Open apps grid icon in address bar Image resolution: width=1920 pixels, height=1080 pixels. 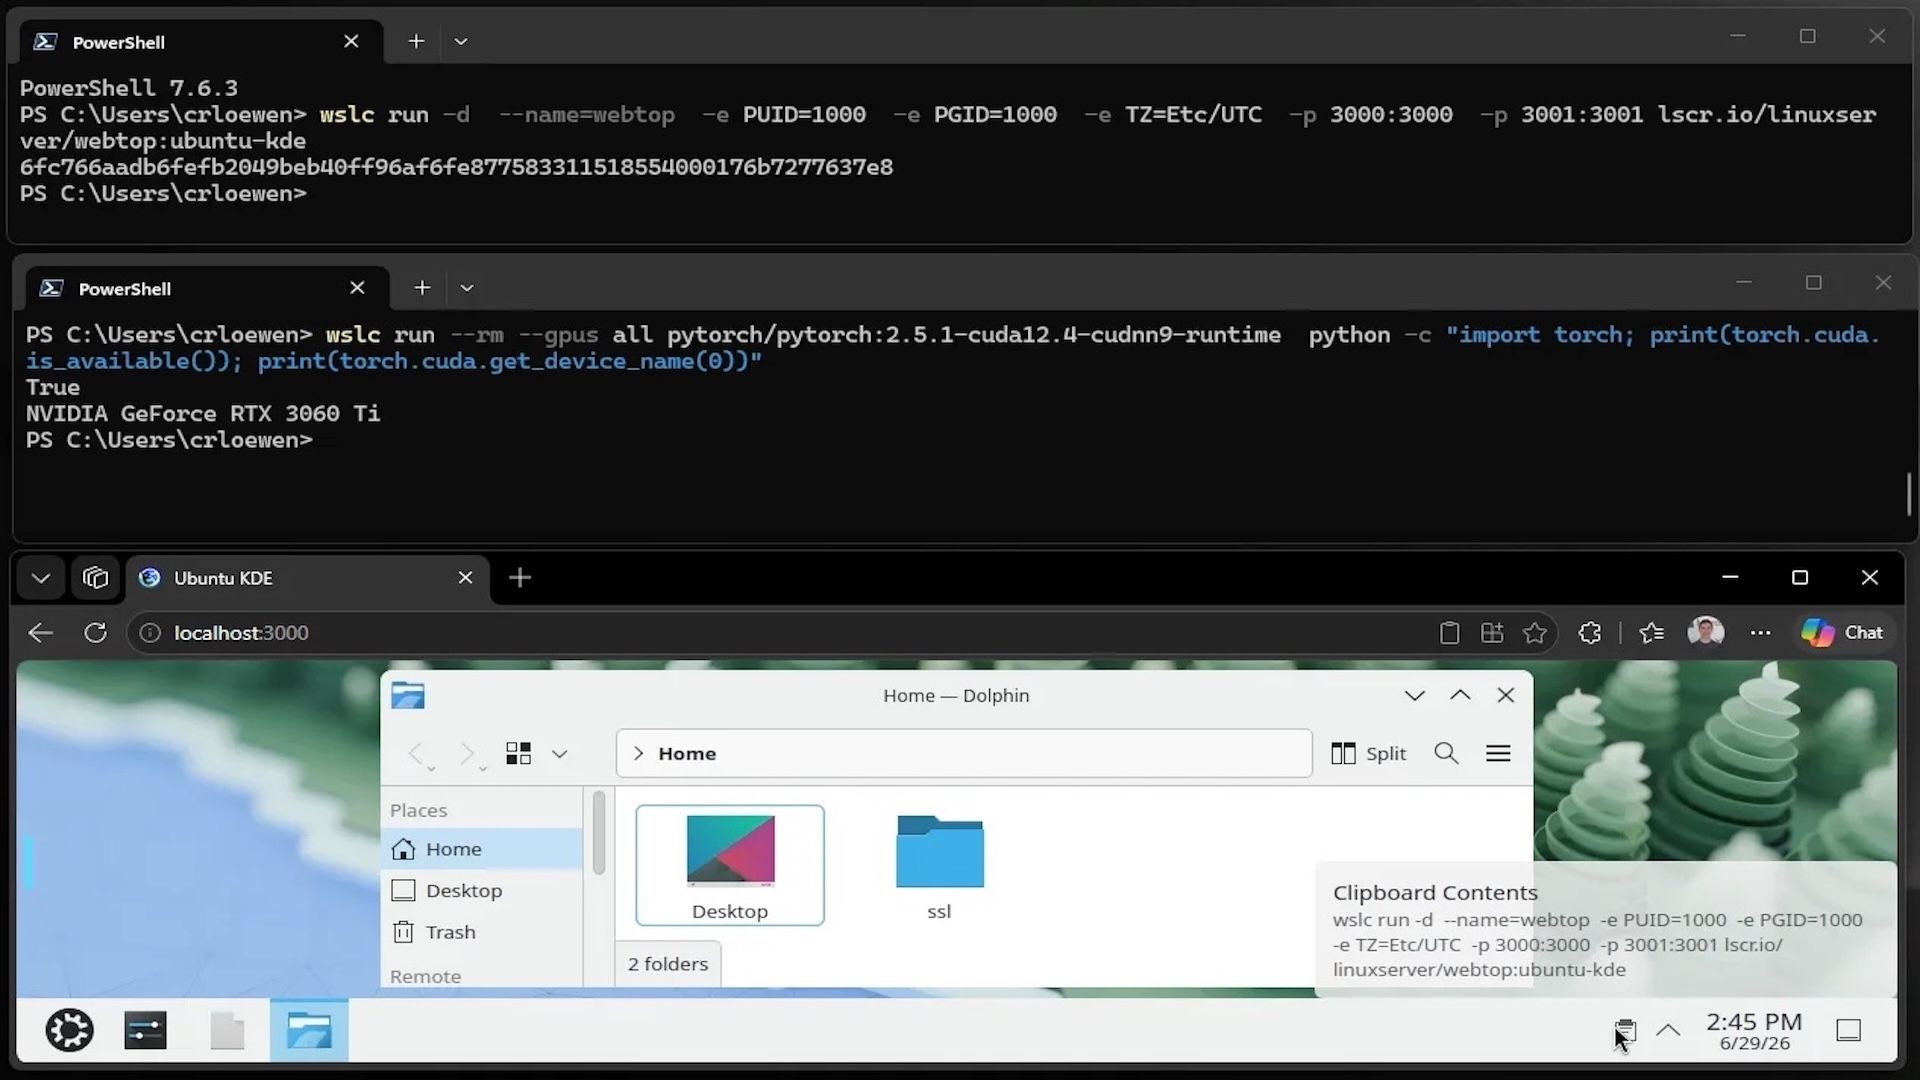1492,633
